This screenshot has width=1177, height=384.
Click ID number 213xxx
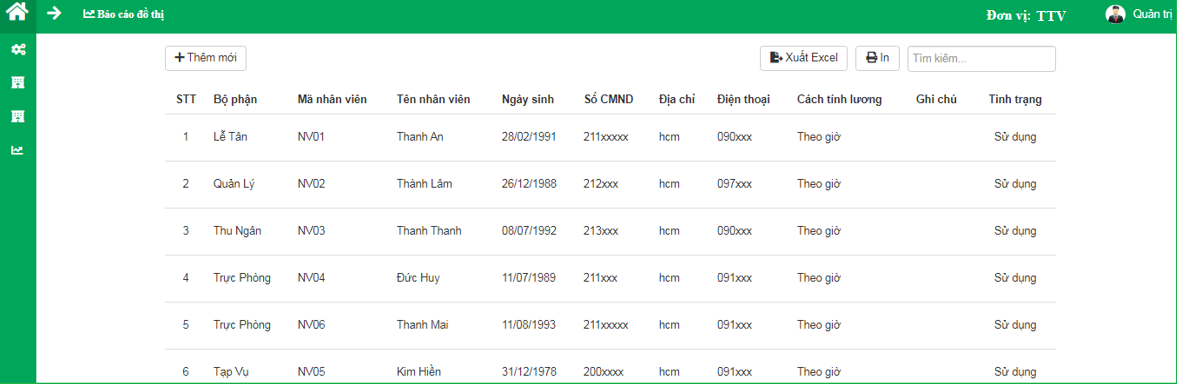(x=601, y=231)
